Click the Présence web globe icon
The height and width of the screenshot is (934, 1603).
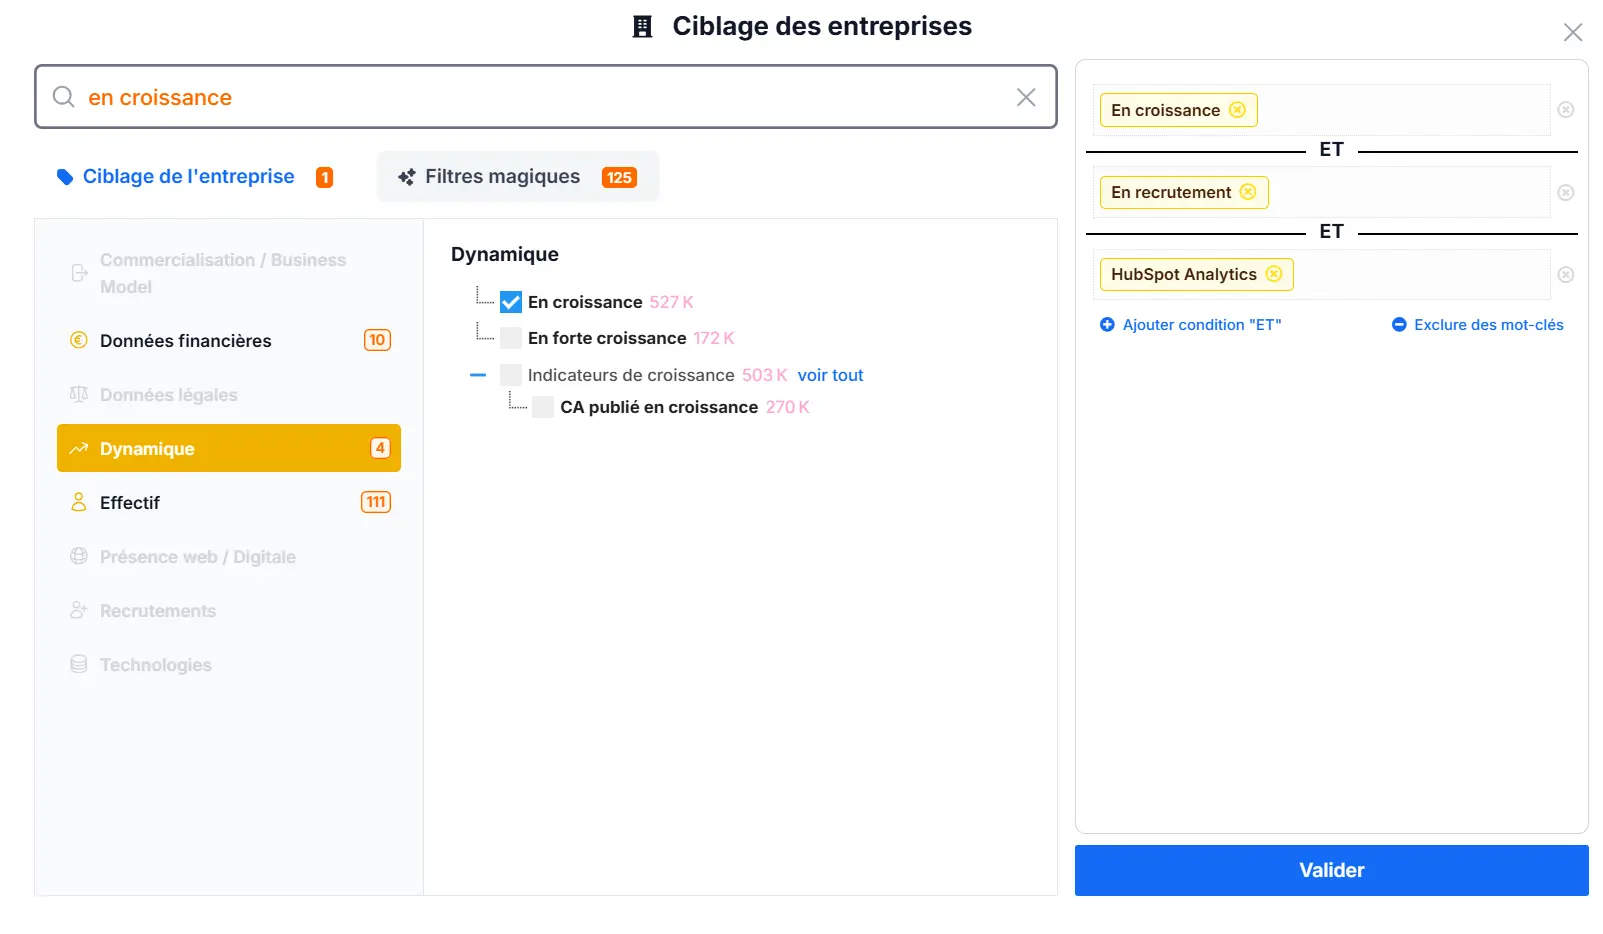pyautogui.click(x=79, y=556)
